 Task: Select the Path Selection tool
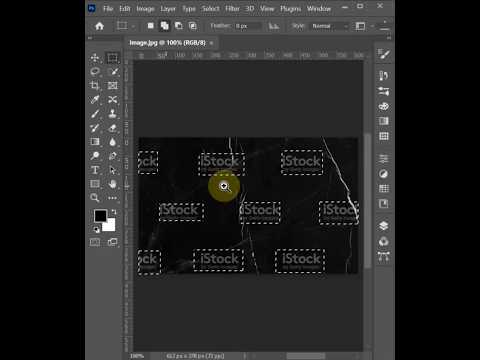point(112,170)
